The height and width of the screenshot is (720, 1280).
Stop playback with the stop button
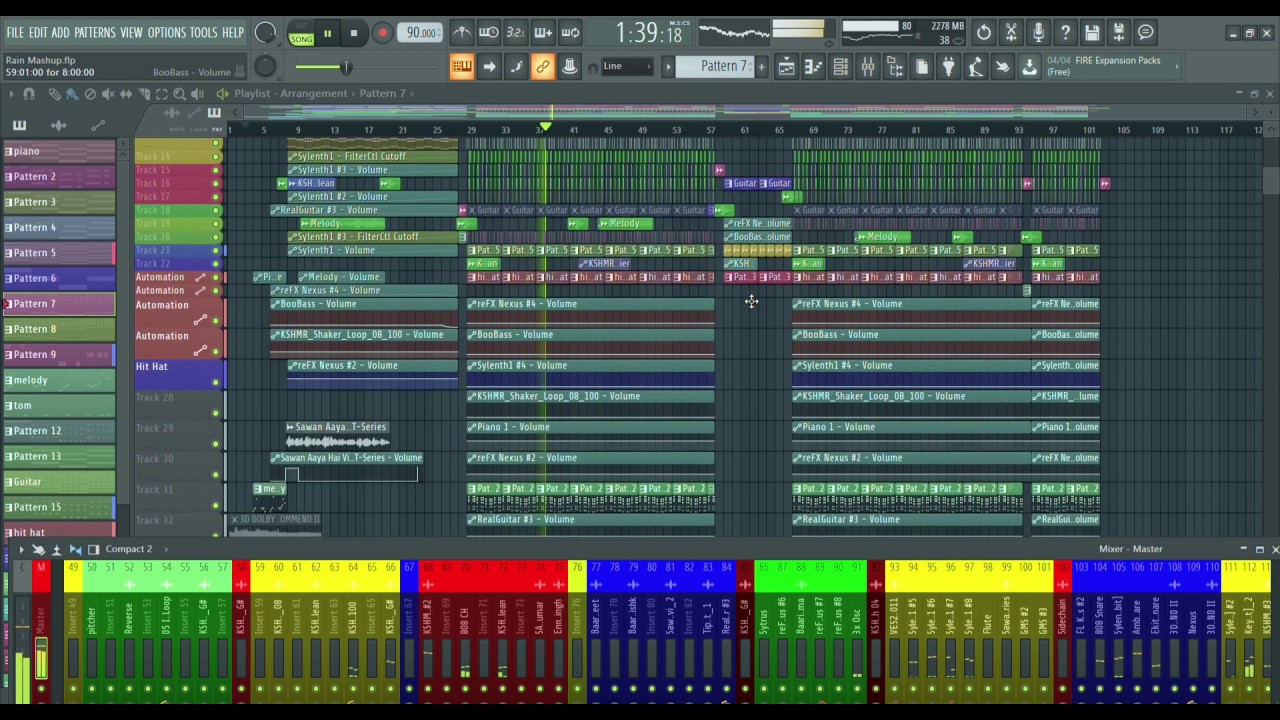354,33
